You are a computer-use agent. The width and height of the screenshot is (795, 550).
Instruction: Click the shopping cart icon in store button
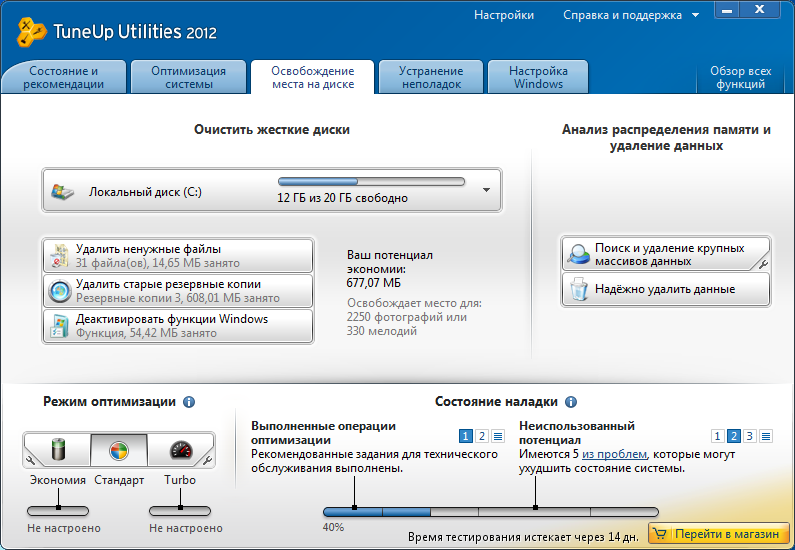(x=659, y=534)
